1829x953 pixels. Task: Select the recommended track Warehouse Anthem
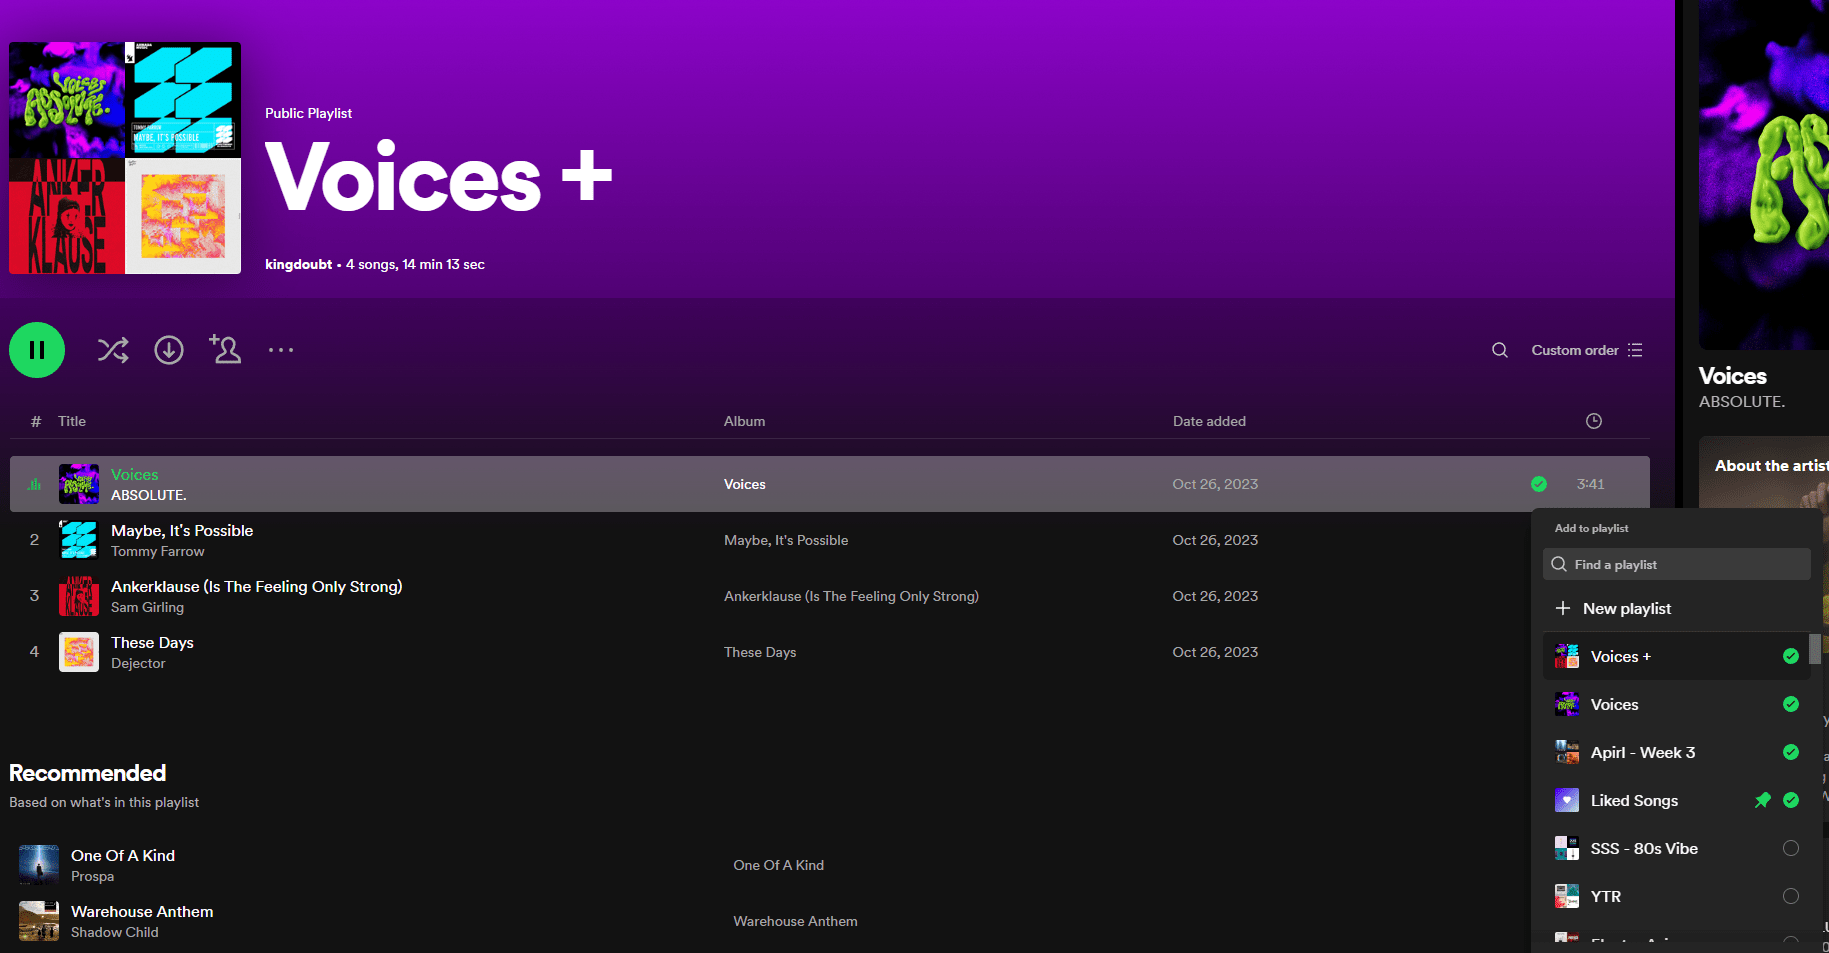tap(142, 911)
